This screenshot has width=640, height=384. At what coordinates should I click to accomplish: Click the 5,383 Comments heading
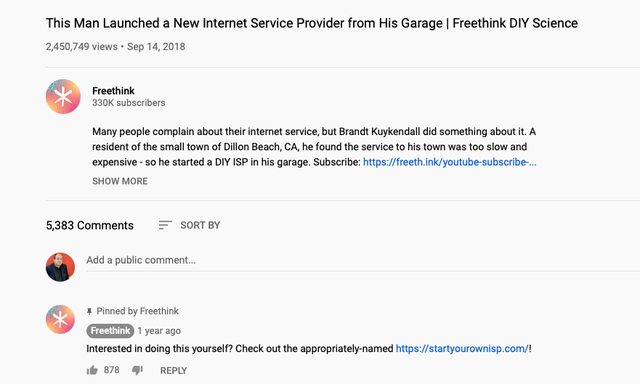[x=89, y=225]
